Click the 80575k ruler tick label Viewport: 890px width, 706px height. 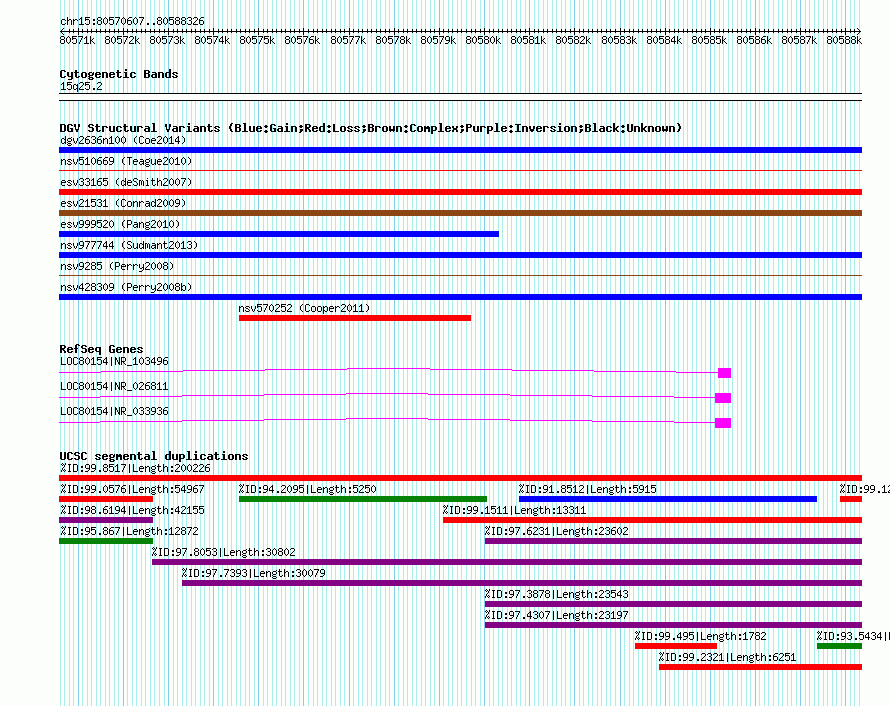point(257,40)
